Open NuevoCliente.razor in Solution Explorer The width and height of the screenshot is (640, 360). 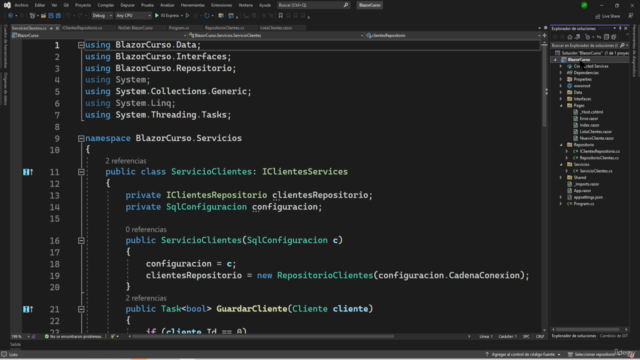coord(596,138)
